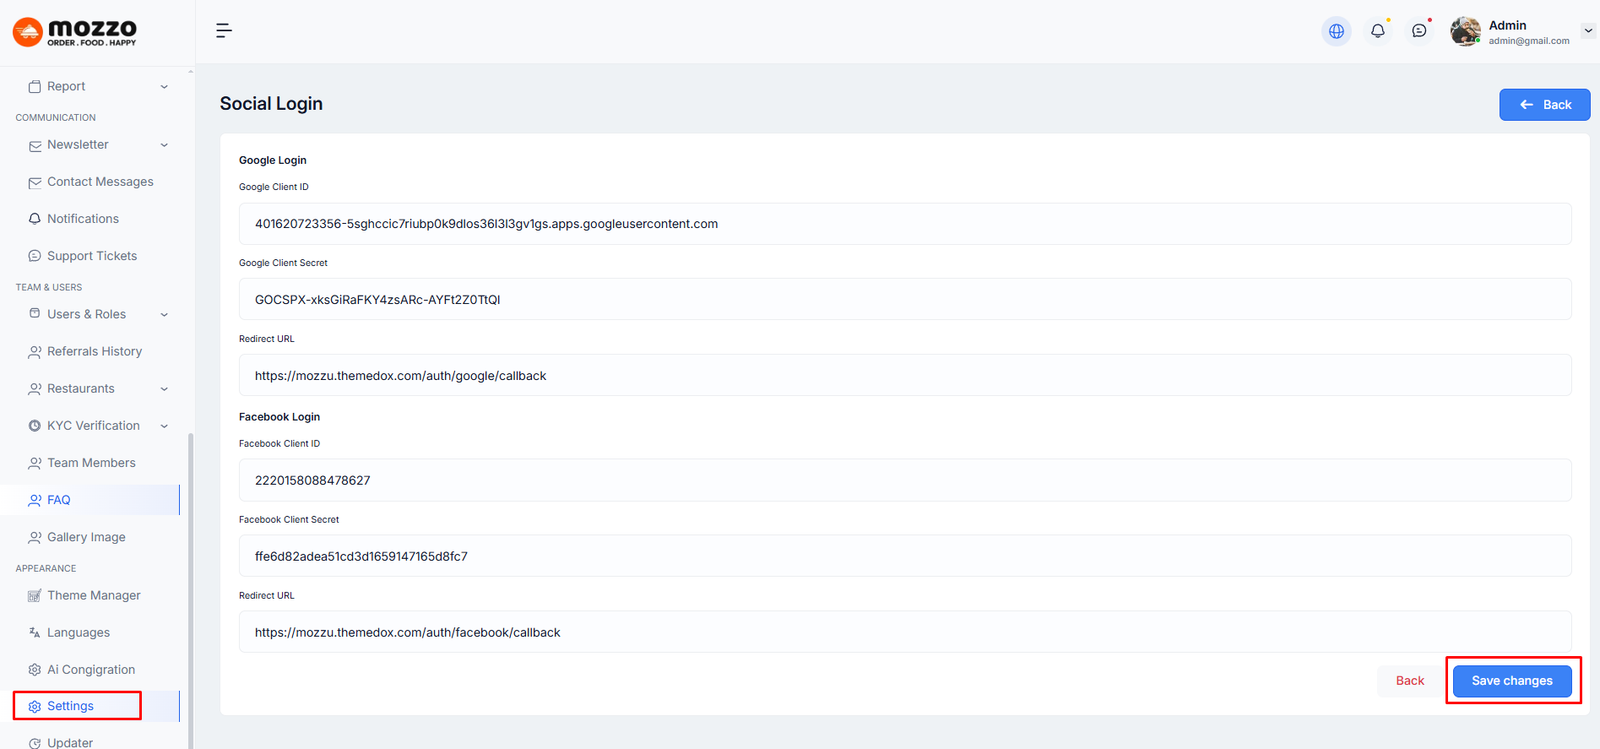Screen dimensions: 1600x749
Task: Click the Settings gear icon in sidebar
Action: [35, 706]
